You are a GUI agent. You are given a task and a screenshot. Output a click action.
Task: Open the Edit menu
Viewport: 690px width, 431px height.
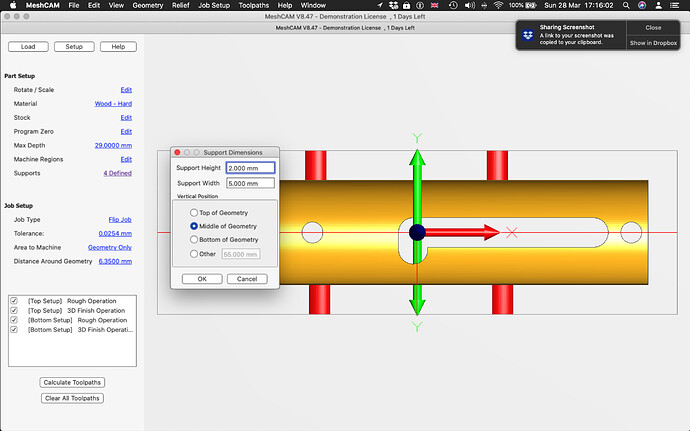(x=94, y=5)
